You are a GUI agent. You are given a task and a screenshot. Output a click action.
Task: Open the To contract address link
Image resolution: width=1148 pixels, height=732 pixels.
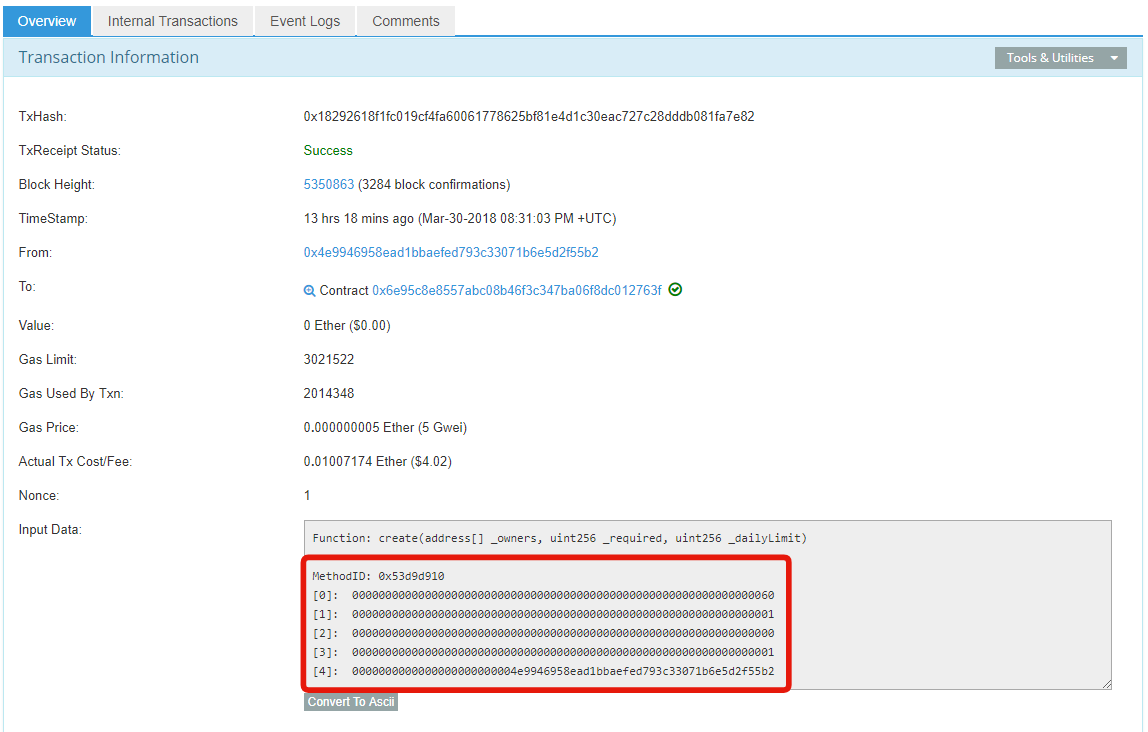pyautogui.click(x=516, y=290)
